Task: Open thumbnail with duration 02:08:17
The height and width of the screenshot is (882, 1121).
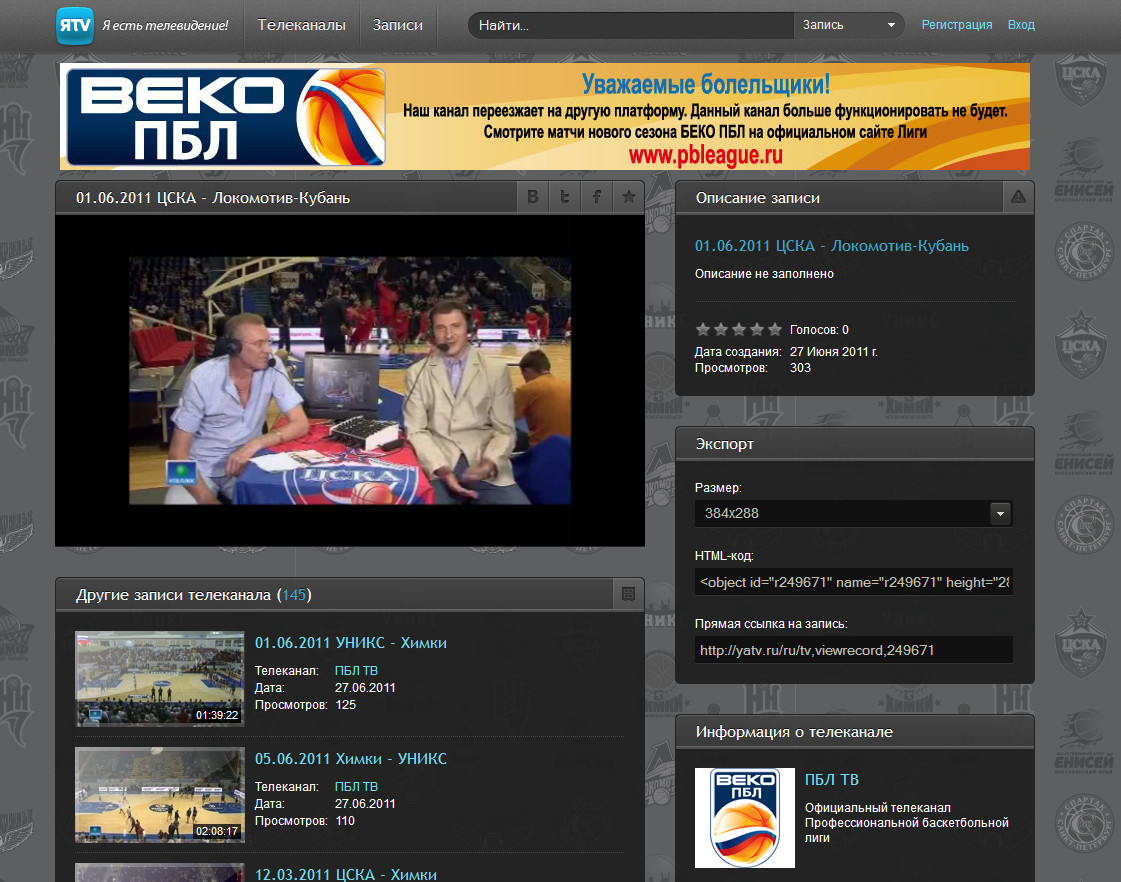Action: tap(159, 795)
